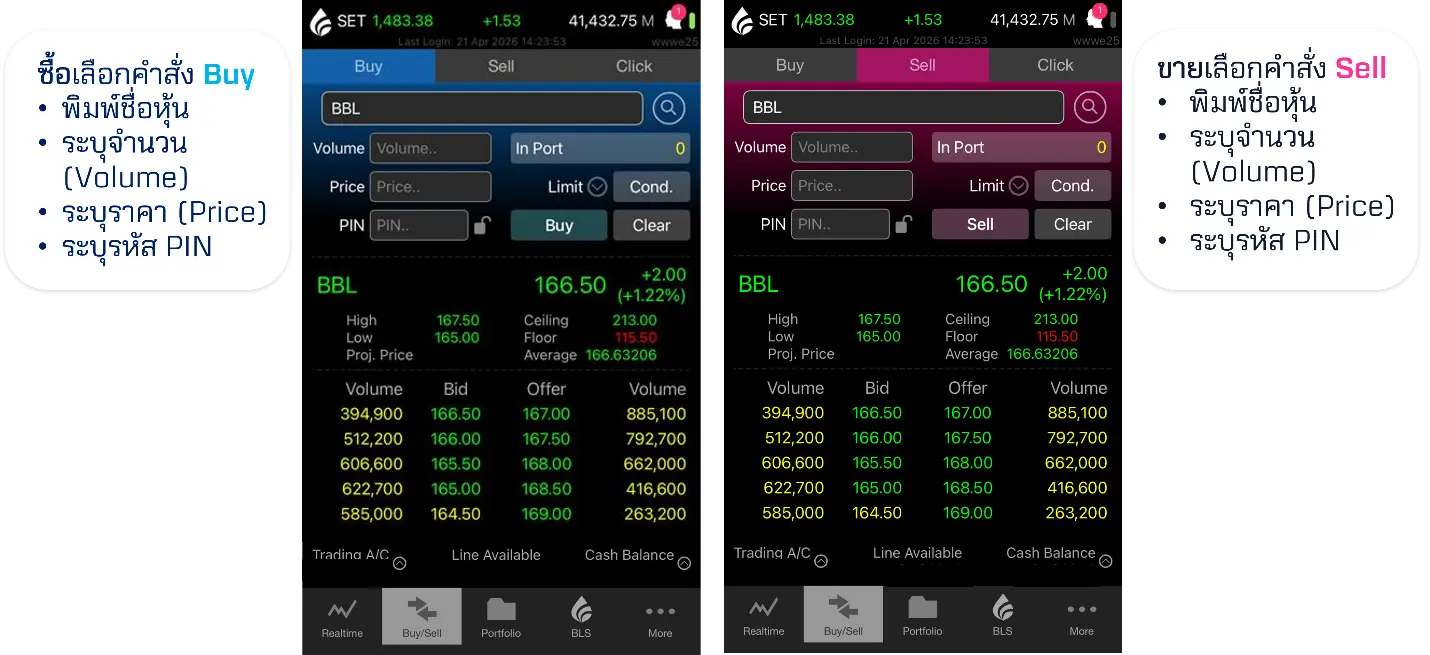Tap search magnifier icon in Buy screen
Viewport: 1430px width, 655px height.
point(669,108)
